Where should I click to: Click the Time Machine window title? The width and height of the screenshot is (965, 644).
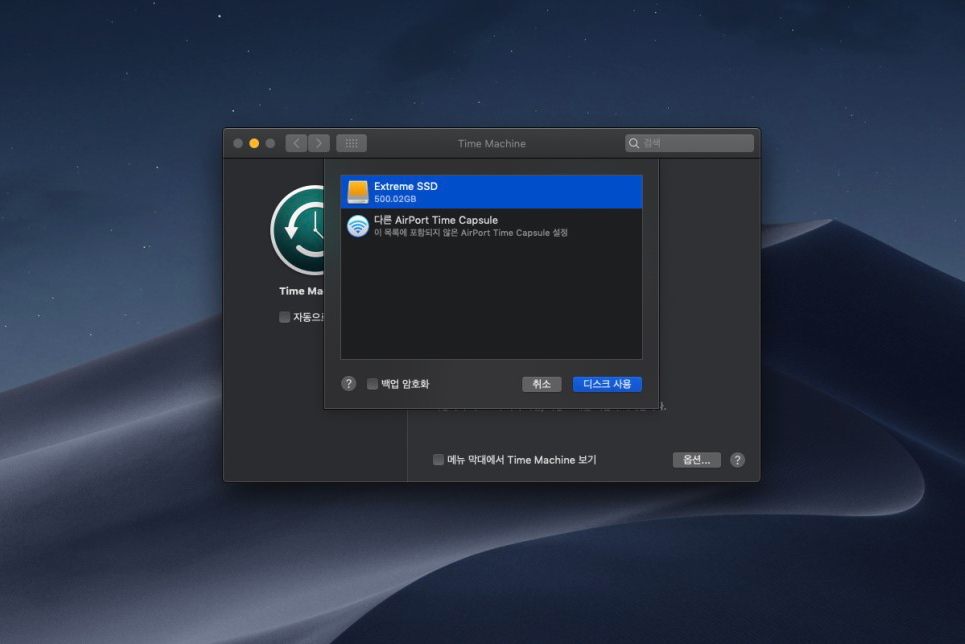[491, 143]
